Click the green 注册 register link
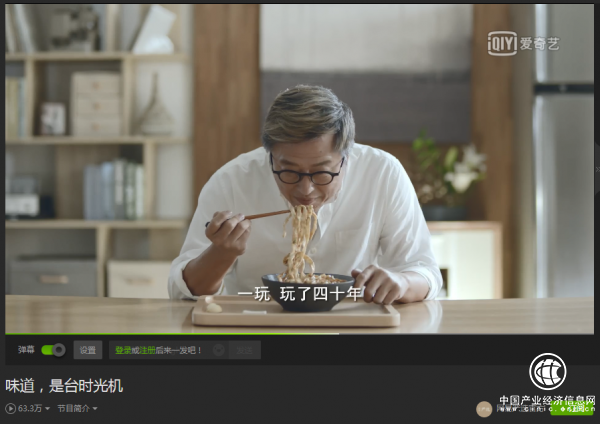The height and width of the screenshot is (424, 600). 147,350
